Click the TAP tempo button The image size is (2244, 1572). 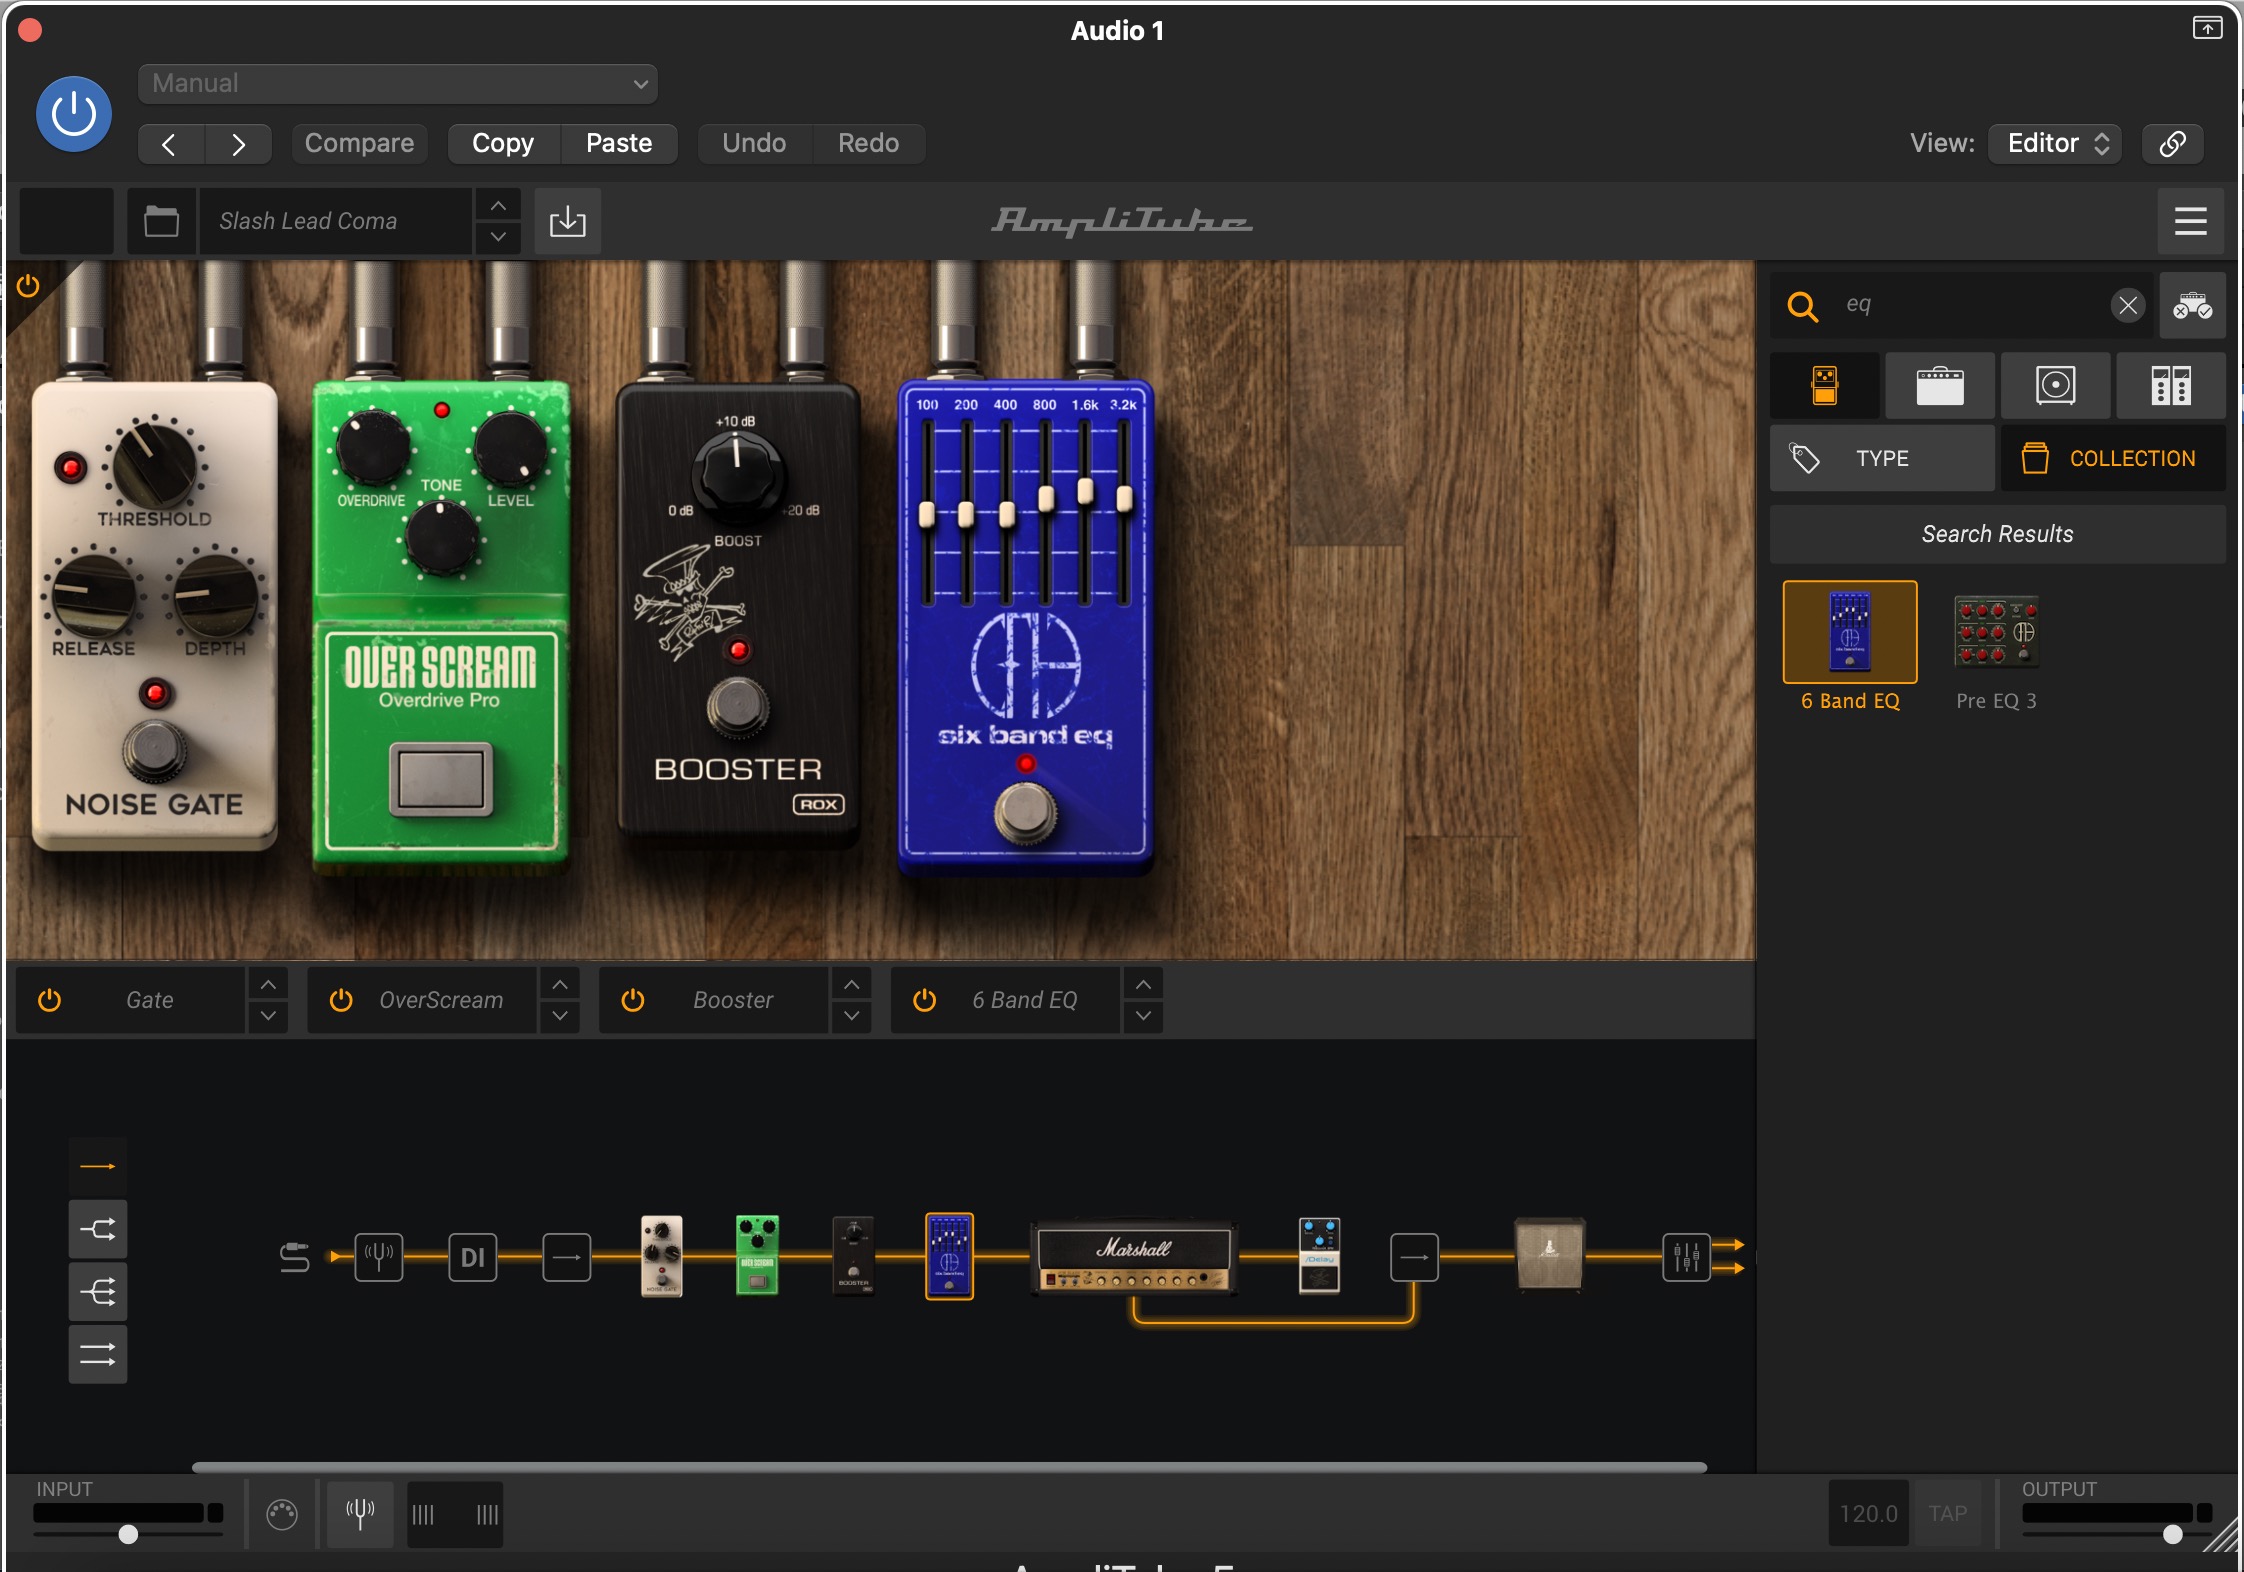point(1947,1514)
